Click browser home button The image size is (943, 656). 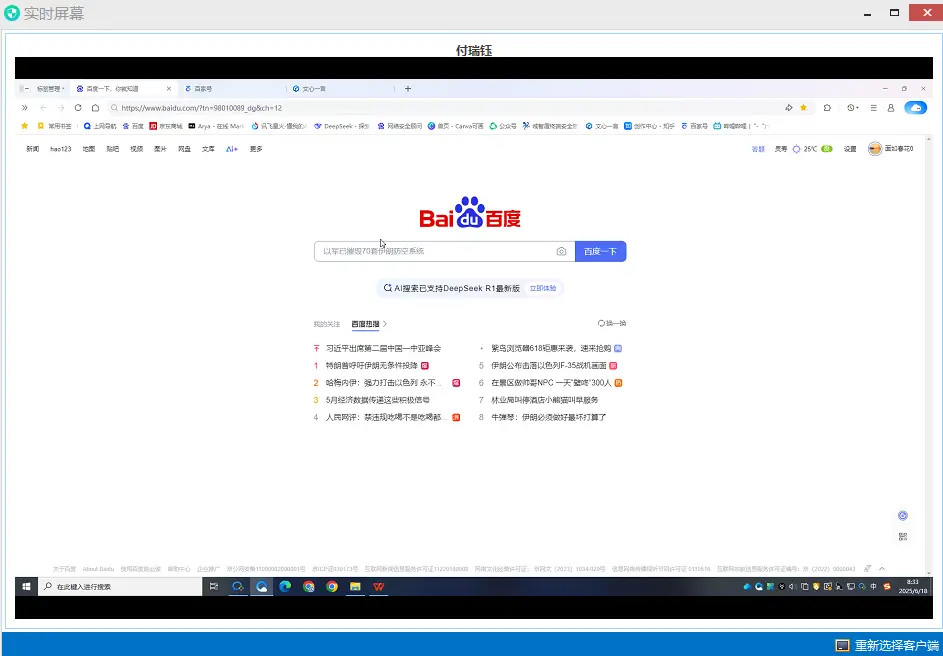pos(95,108)
